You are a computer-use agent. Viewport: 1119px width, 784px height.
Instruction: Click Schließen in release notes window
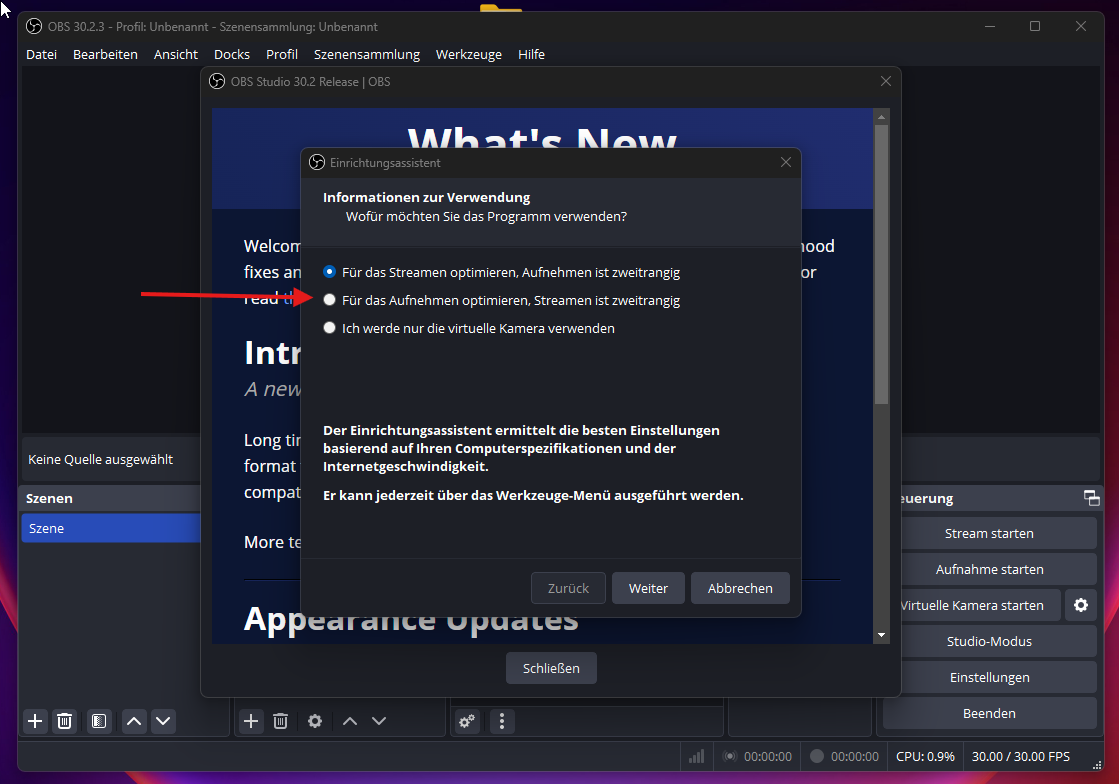click(x=551, y=668)
